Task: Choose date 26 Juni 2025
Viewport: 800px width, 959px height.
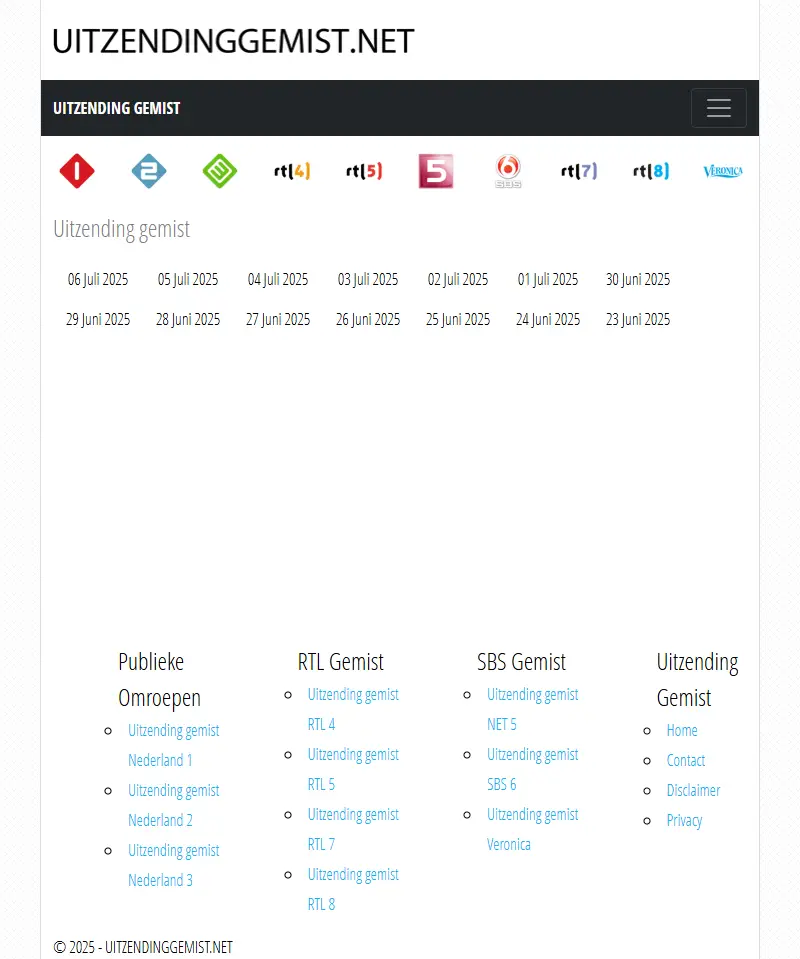Action: (x=368, y=319)
